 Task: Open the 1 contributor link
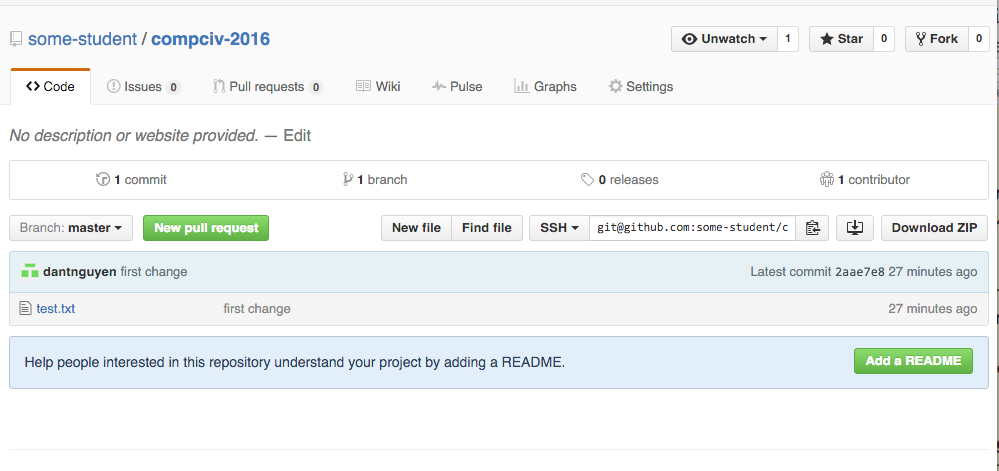coord(865,180)
